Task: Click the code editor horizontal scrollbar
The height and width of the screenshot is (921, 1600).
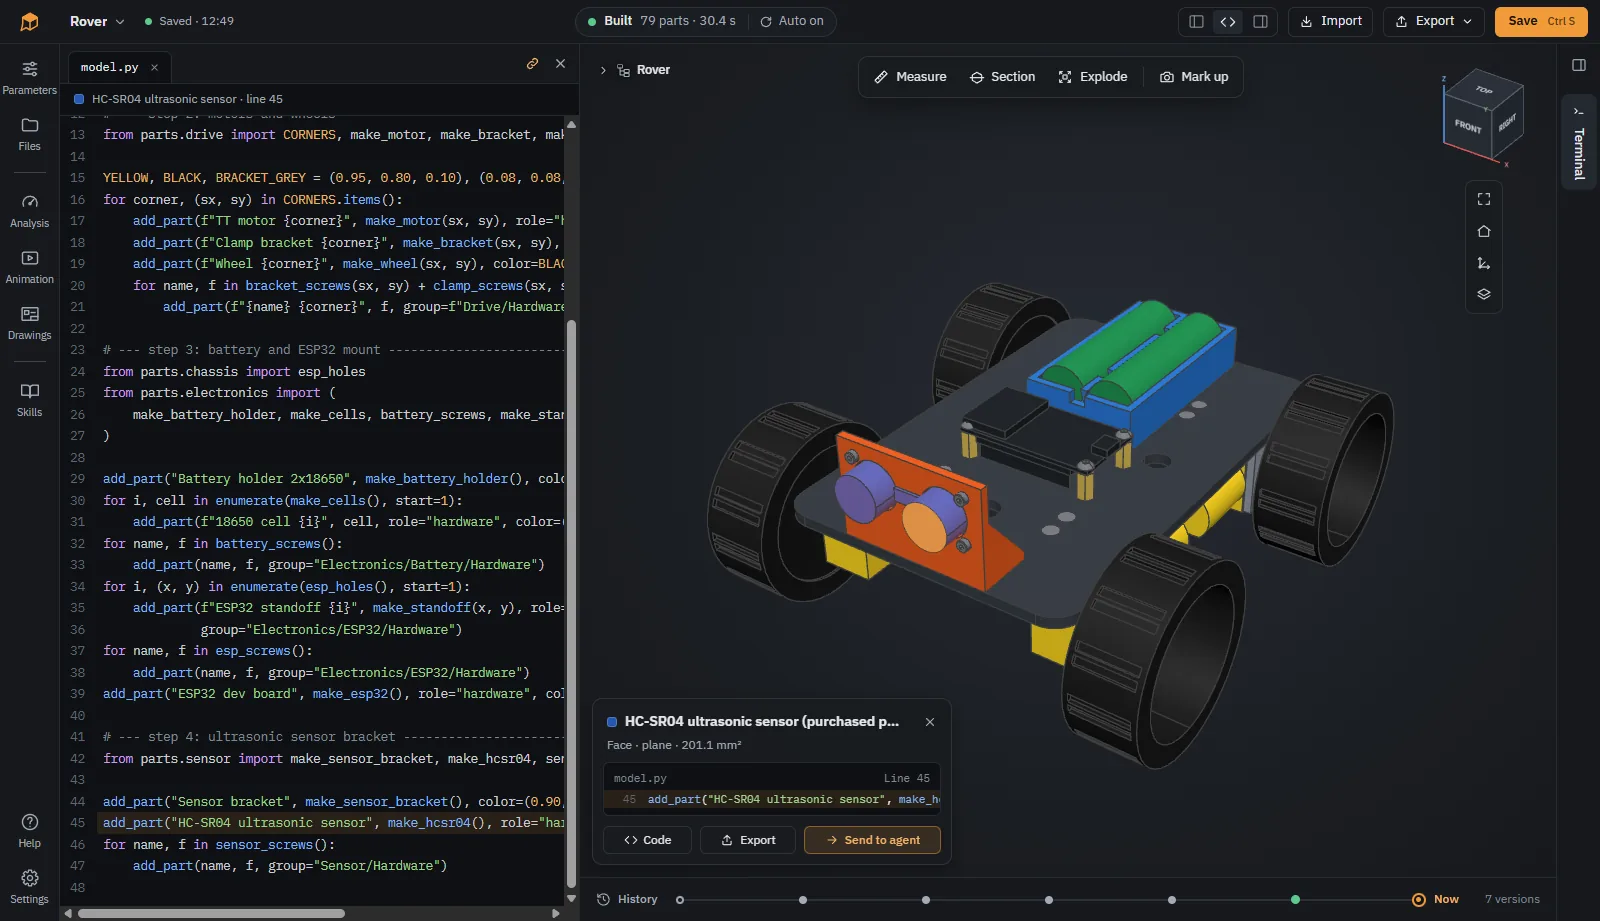Action: point(211,913)
